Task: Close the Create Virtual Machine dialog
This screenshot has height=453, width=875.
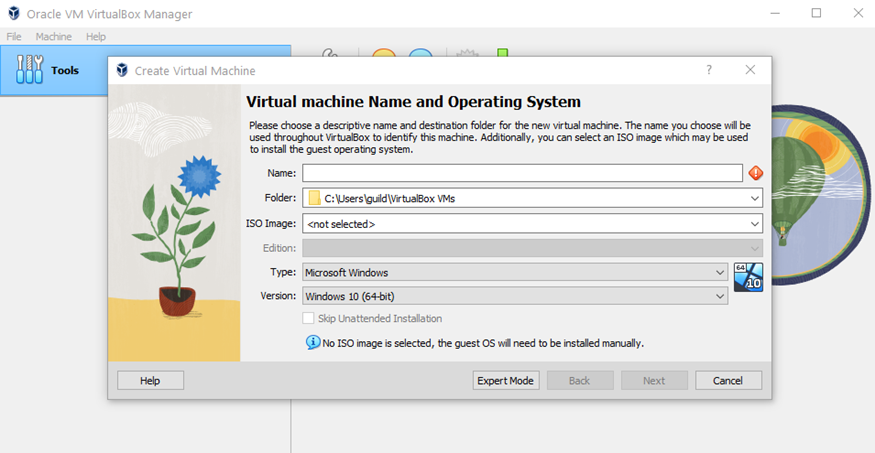Action: [x=750, y=70]
